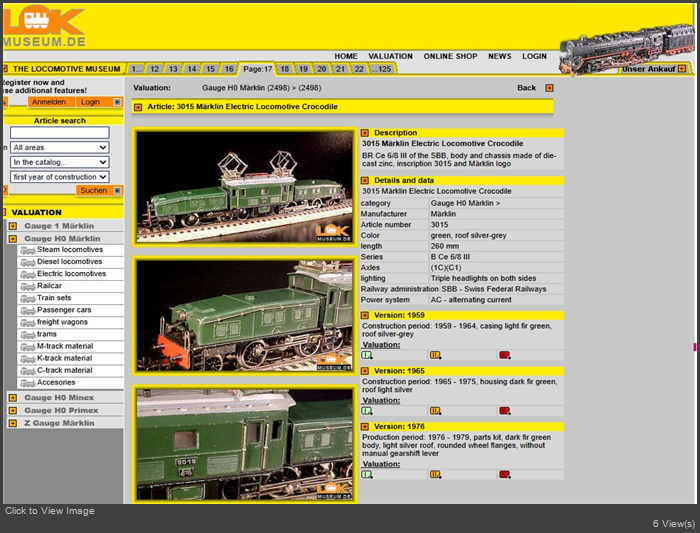
Task: Open the first year of construction dropdown
Action: tap(59, 177)
